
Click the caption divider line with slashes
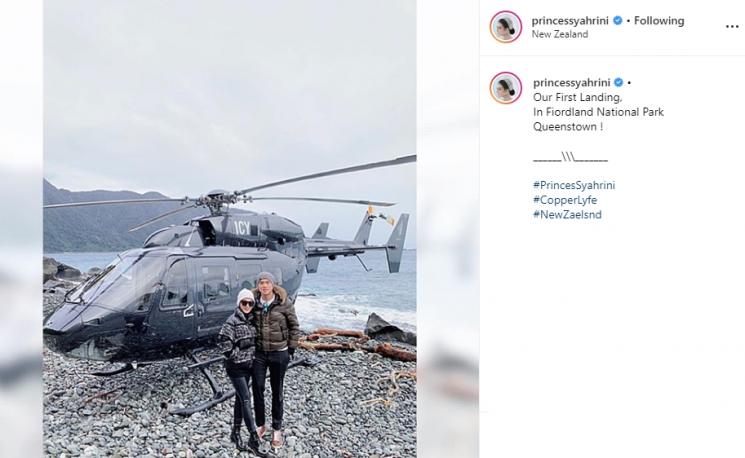pyautogui.click(x=570, y=157)
